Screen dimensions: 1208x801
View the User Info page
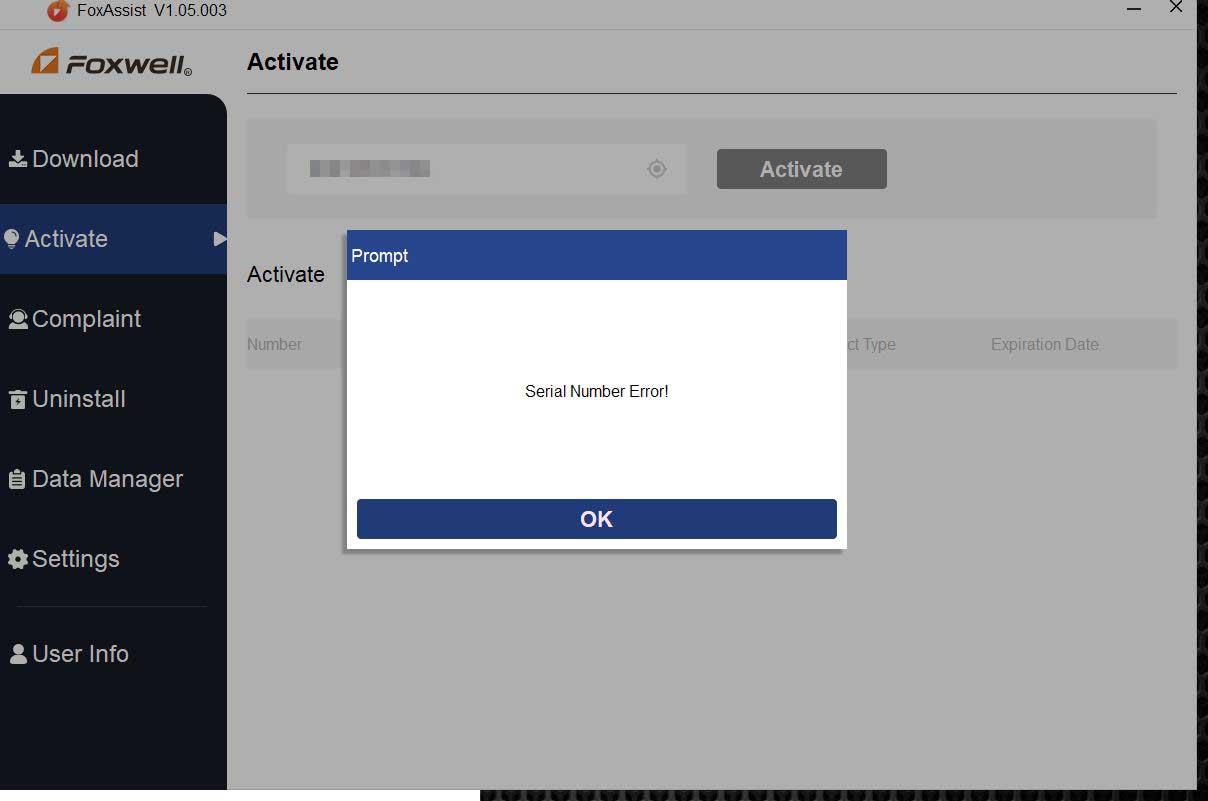[x=113, y=654]
